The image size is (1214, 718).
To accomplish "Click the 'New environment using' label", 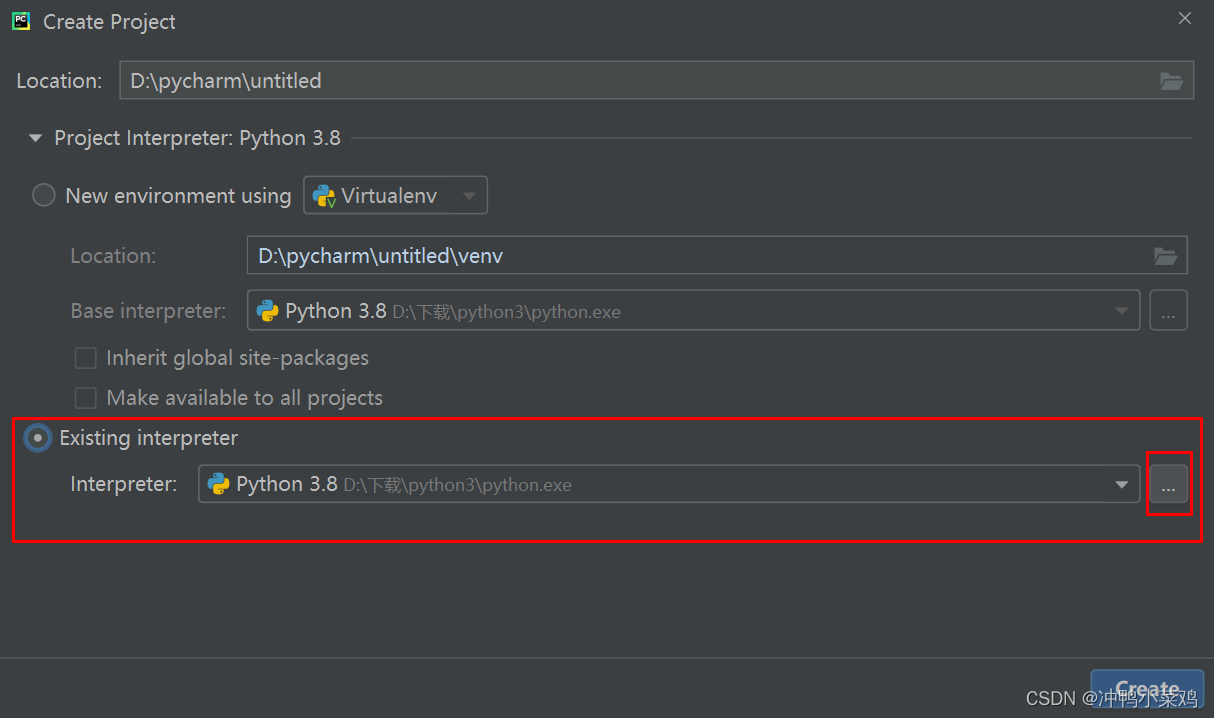I will tap(178, 196).
